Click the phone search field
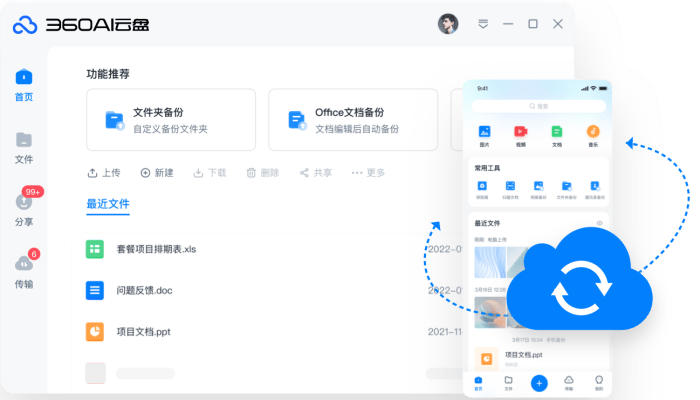The width and height of the screenshot is (700, 400). (539, 105)
